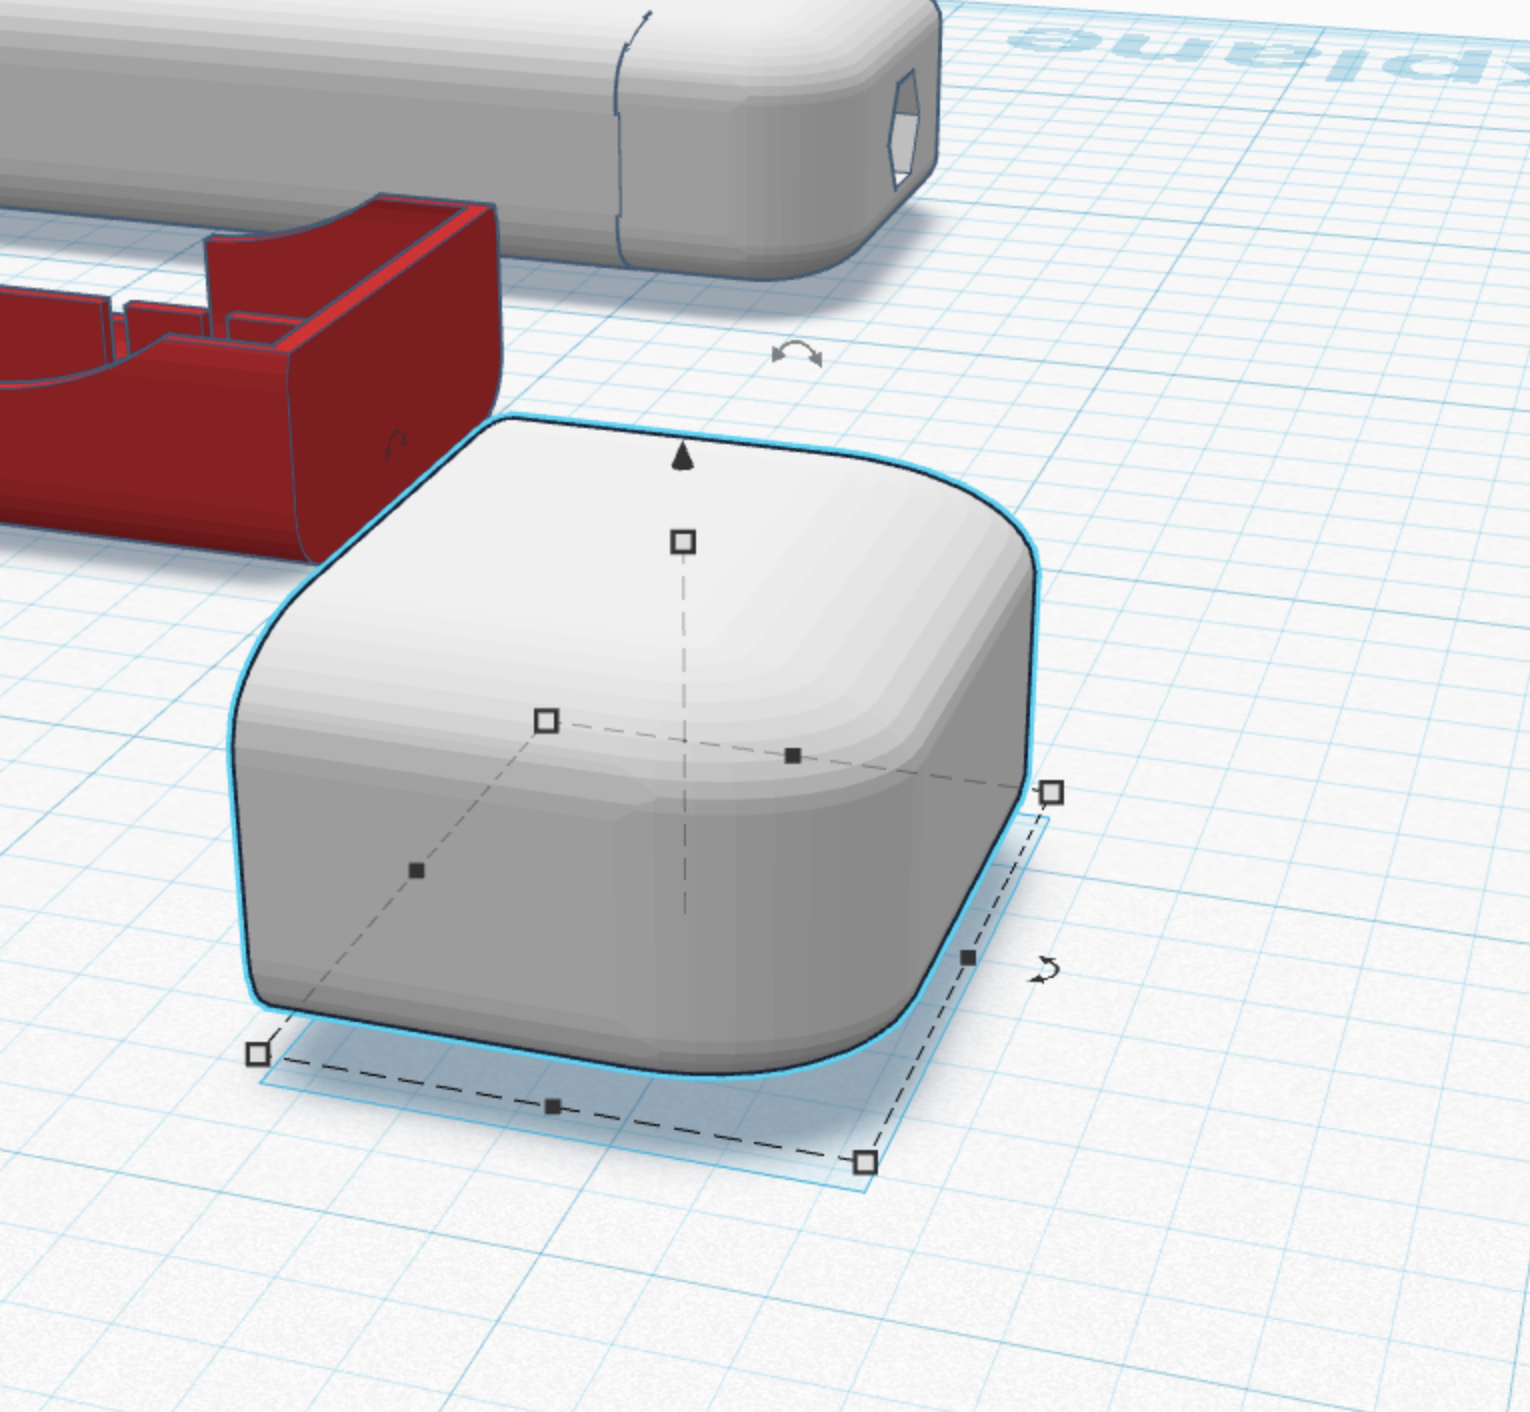
Task: Click the black edge handle on the right side
Action: click(968, 957)
